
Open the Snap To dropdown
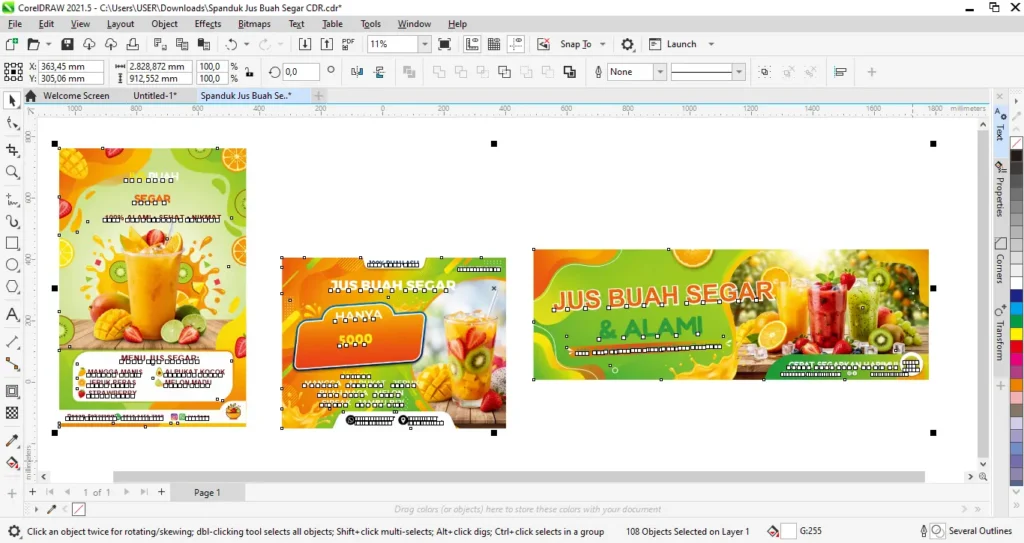coord(603,44)
